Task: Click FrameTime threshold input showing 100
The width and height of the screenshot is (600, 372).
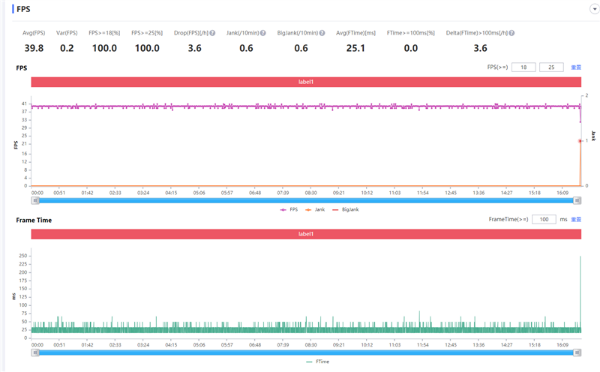Action: 544,219
